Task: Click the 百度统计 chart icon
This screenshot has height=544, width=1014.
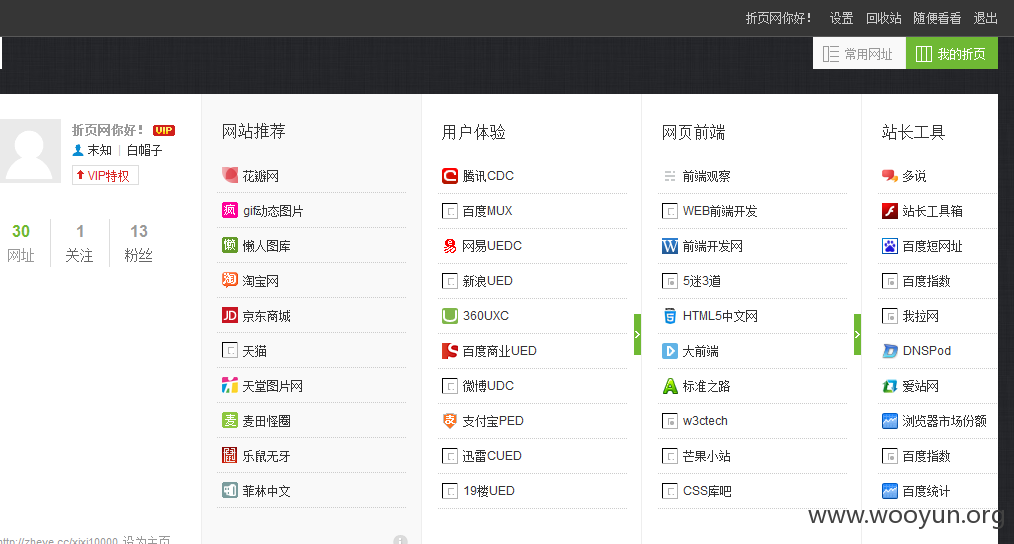Action: [890, 491]
